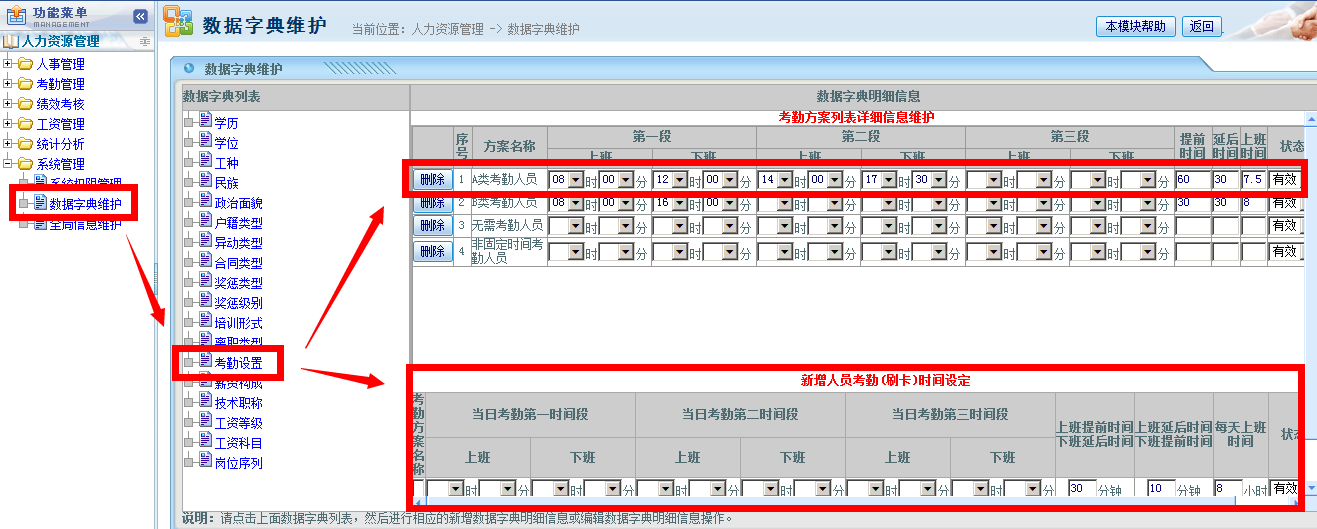Click the 数据字典维护 module logo icon
This screenshot has width=1317, height=529.
pos(178,24)
